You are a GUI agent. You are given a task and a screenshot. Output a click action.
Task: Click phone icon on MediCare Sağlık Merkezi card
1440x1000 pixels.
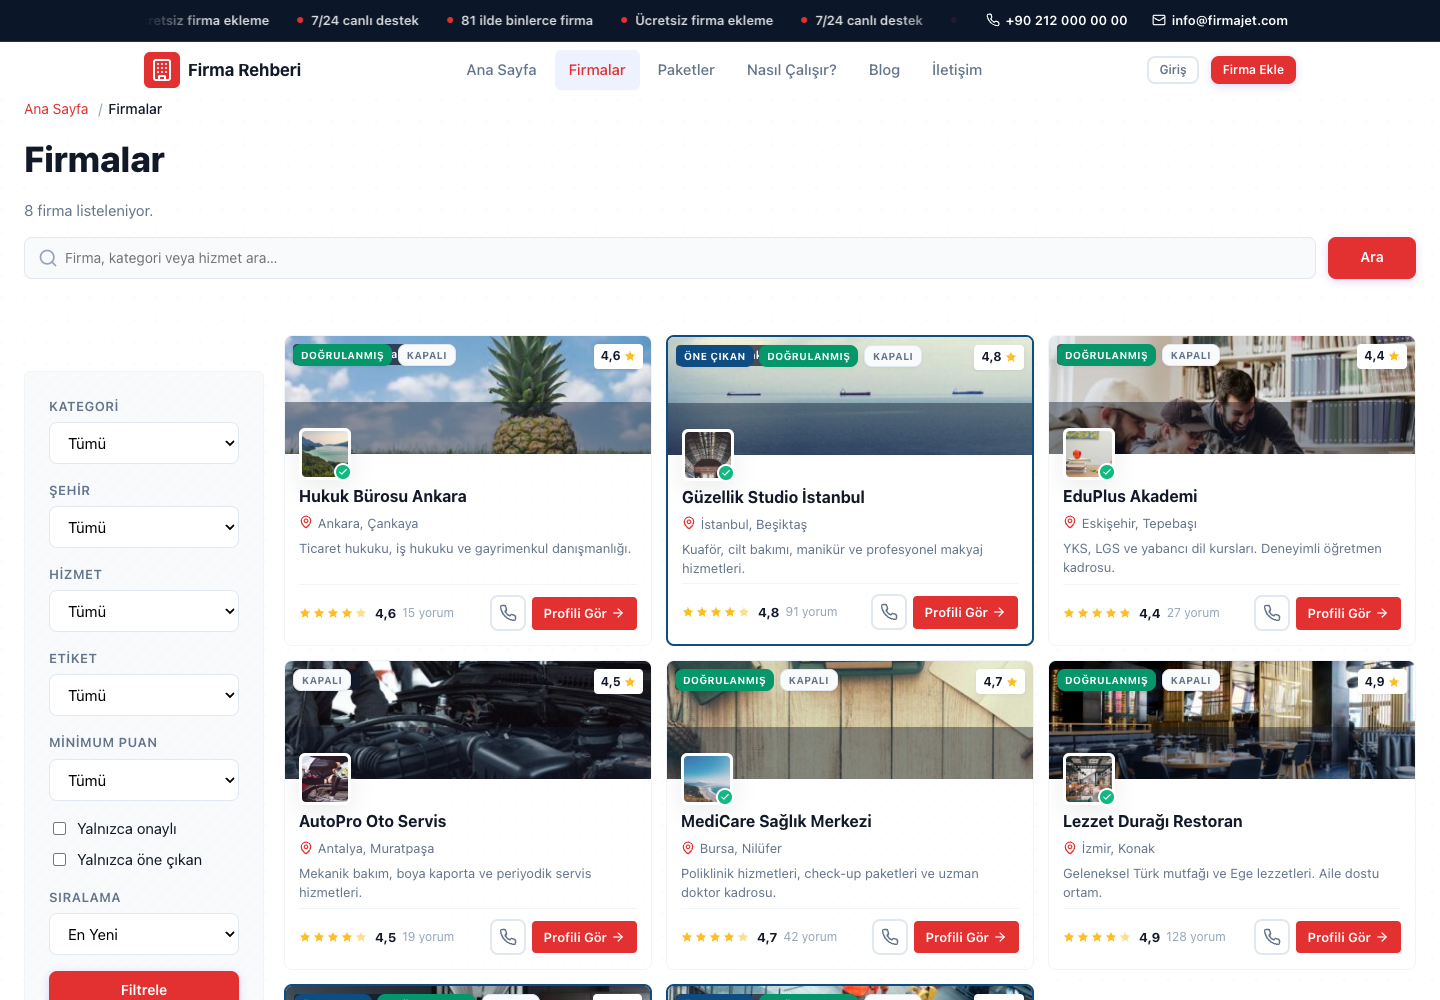(890, 937)
